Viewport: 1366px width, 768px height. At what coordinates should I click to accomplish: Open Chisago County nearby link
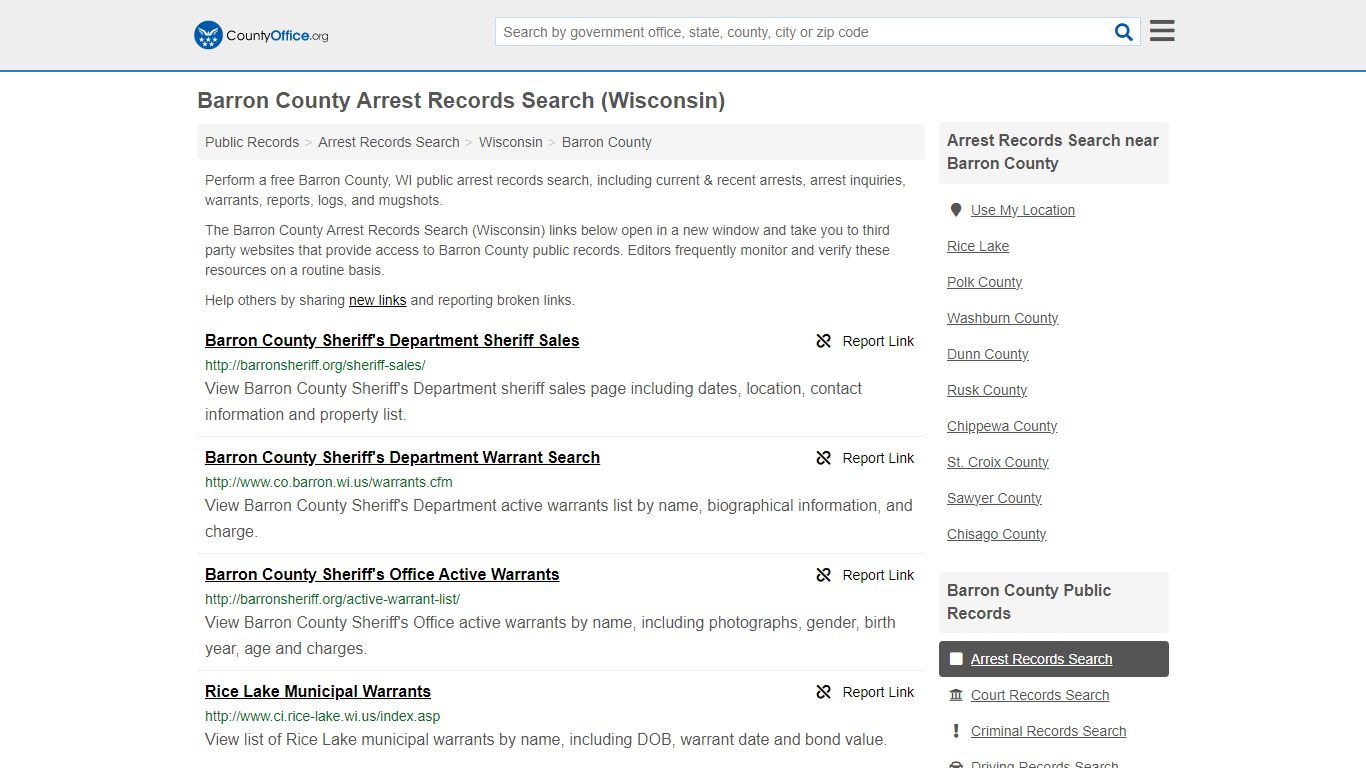pos(996,534)
